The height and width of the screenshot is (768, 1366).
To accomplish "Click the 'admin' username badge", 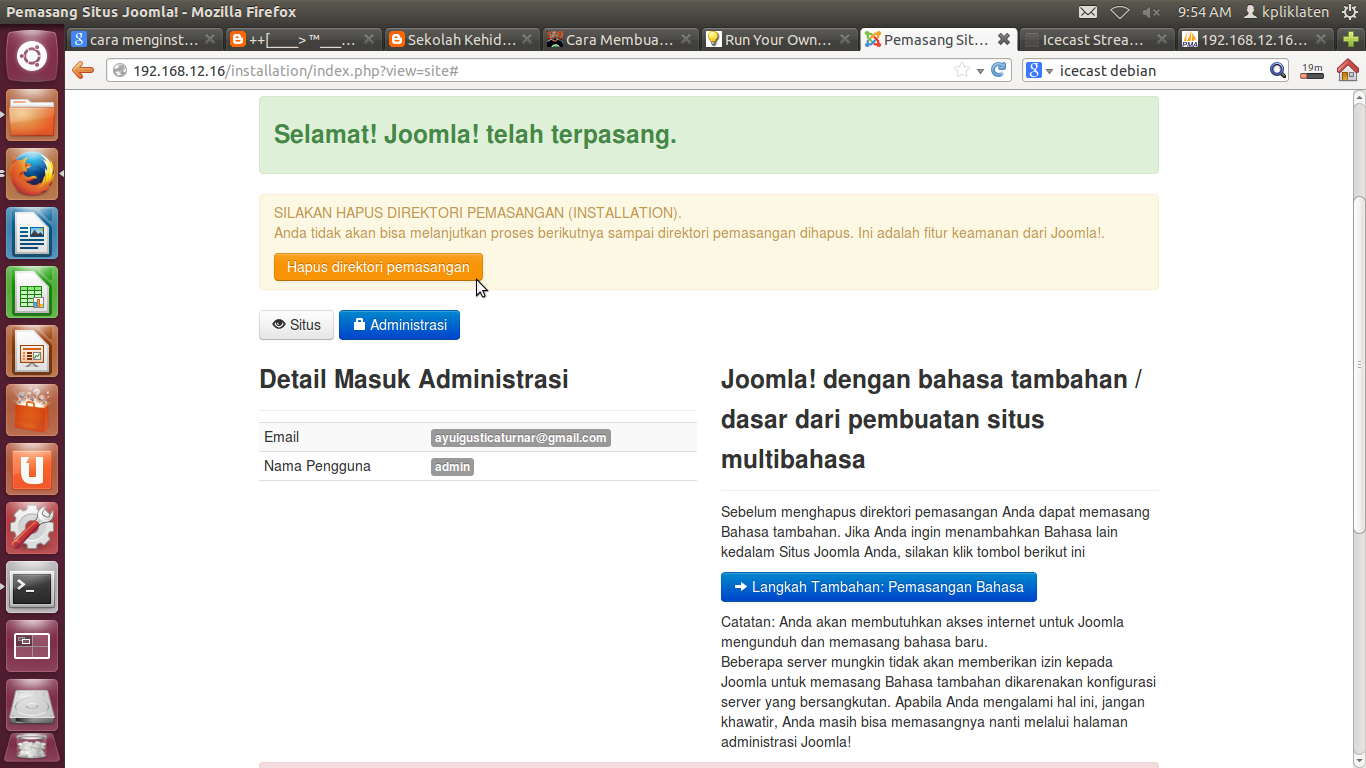I will click(x=452, y=467).
